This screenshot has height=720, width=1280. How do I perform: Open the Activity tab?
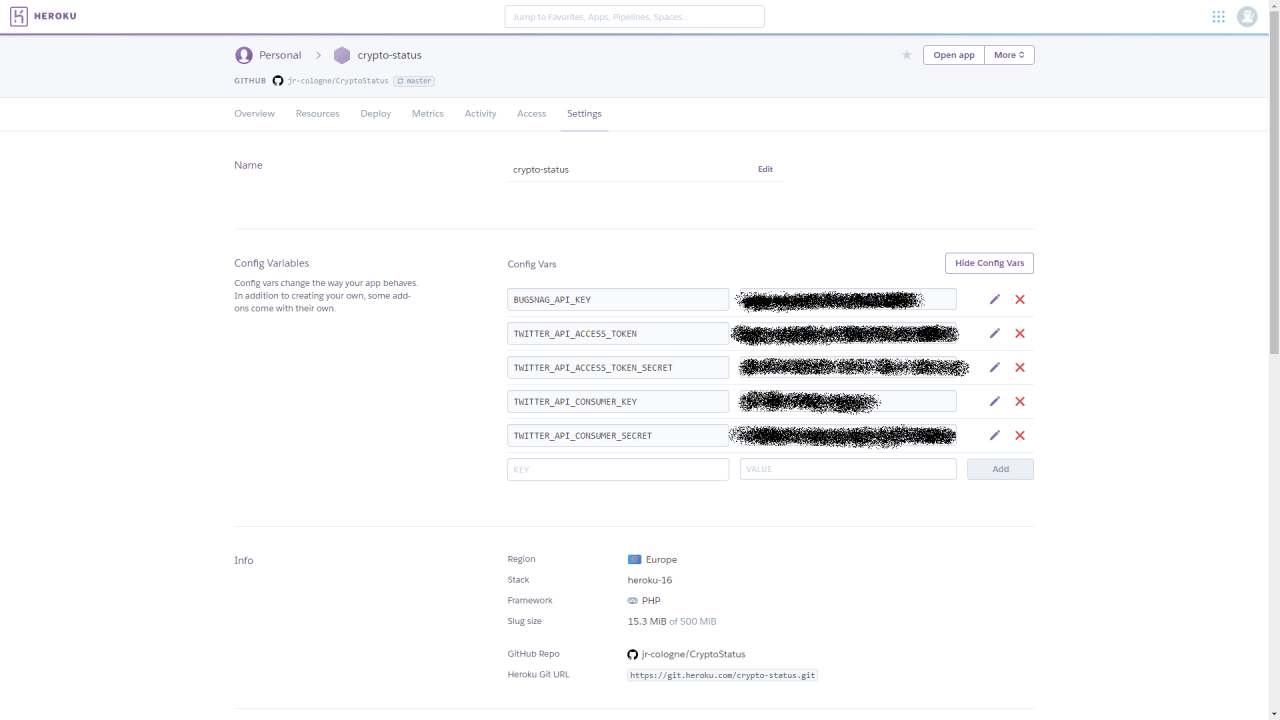[x=480, y=114]
